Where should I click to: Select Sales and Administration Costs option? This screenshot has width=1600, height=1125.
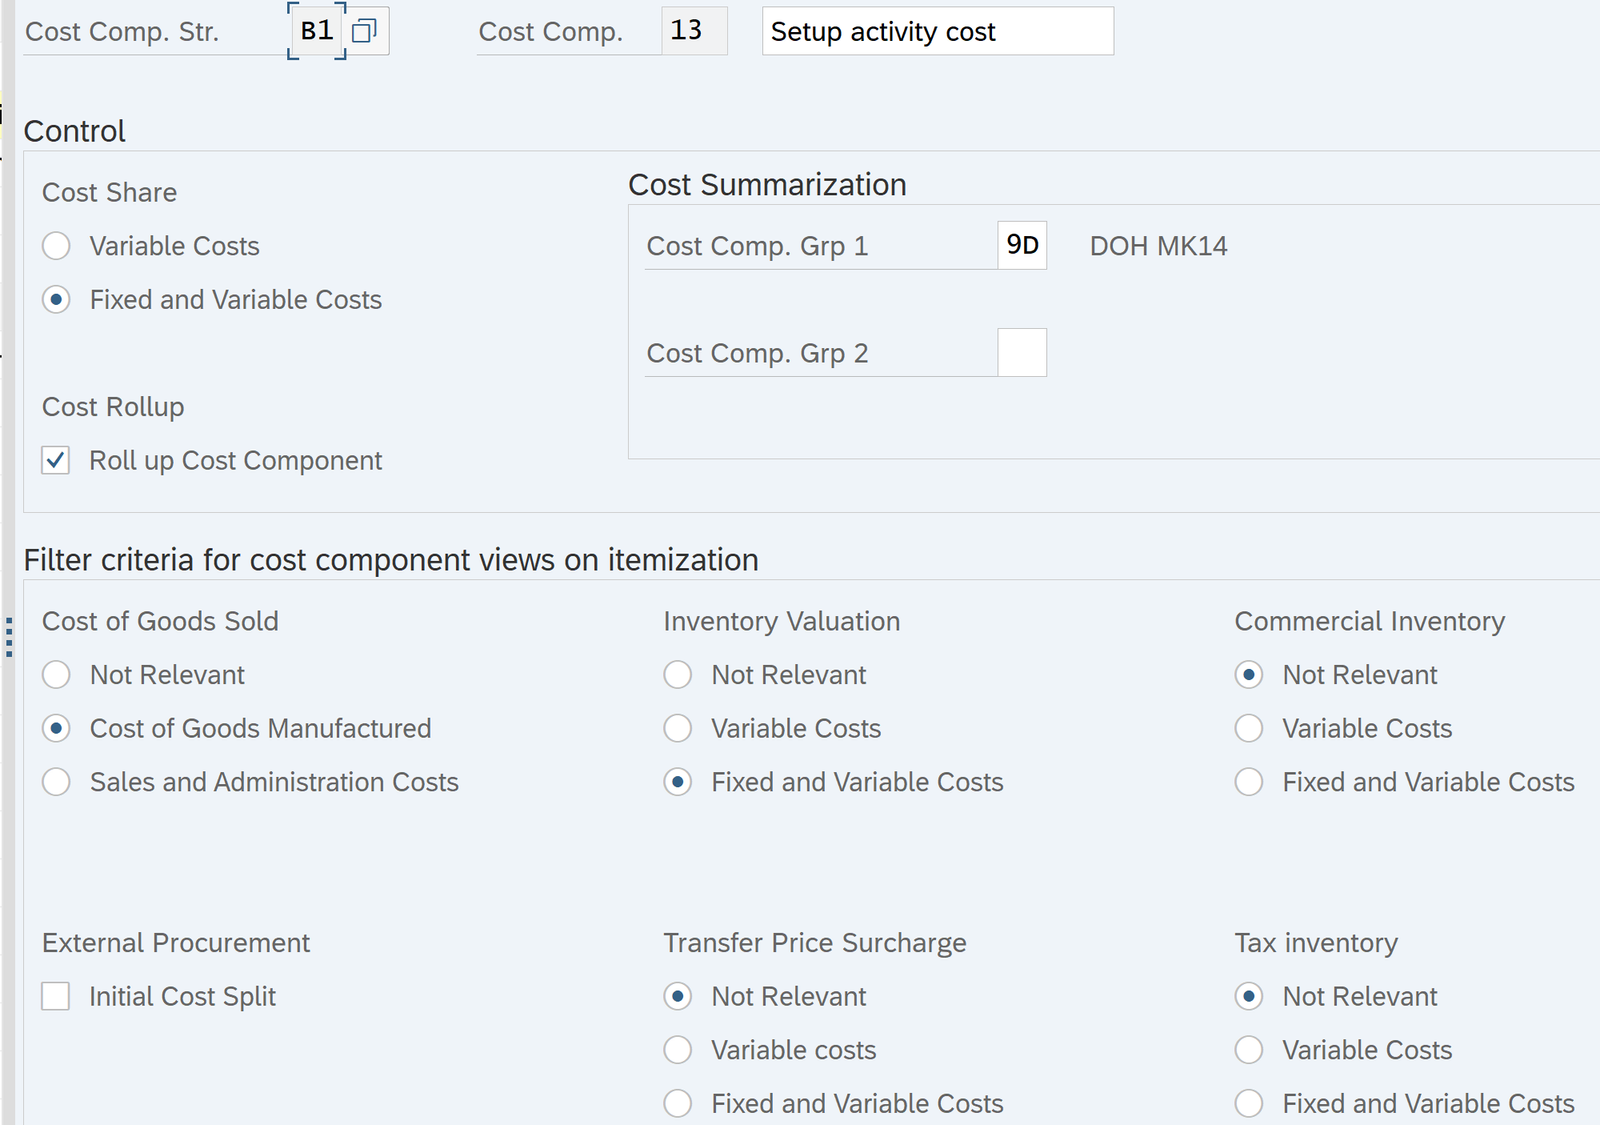57,782
